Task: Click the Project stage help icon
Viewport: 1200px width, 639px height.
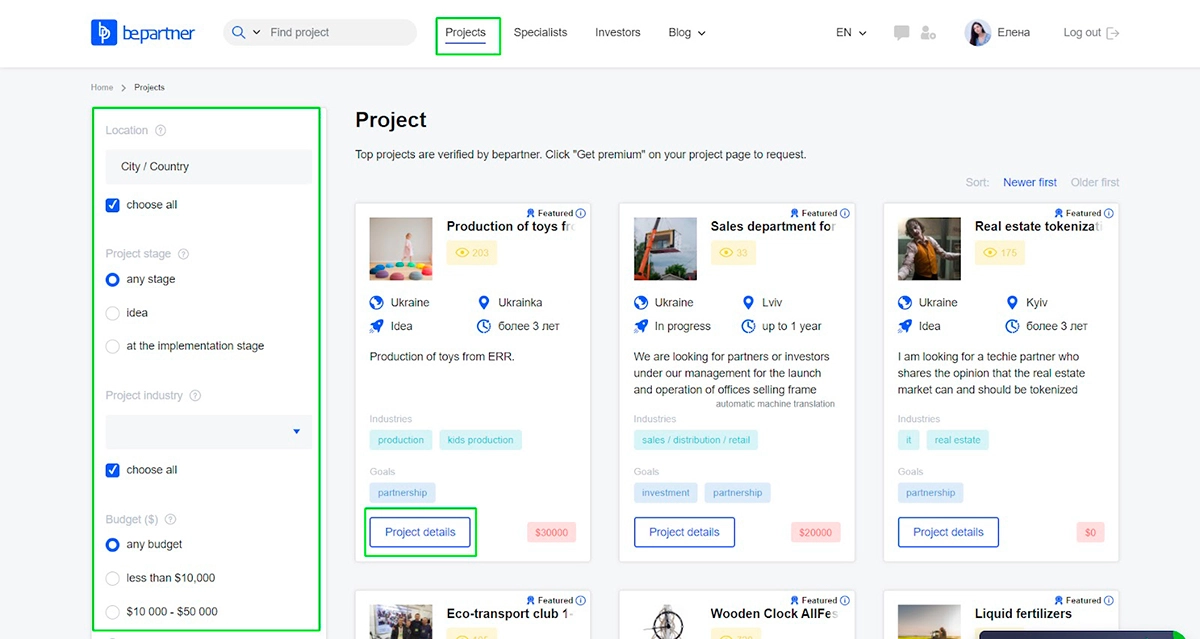Action: (183, 254)
